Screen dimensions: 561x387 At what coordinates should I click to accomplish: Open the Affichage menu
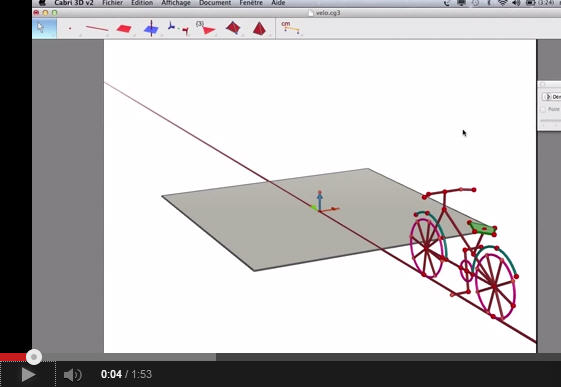click(176, 3)
